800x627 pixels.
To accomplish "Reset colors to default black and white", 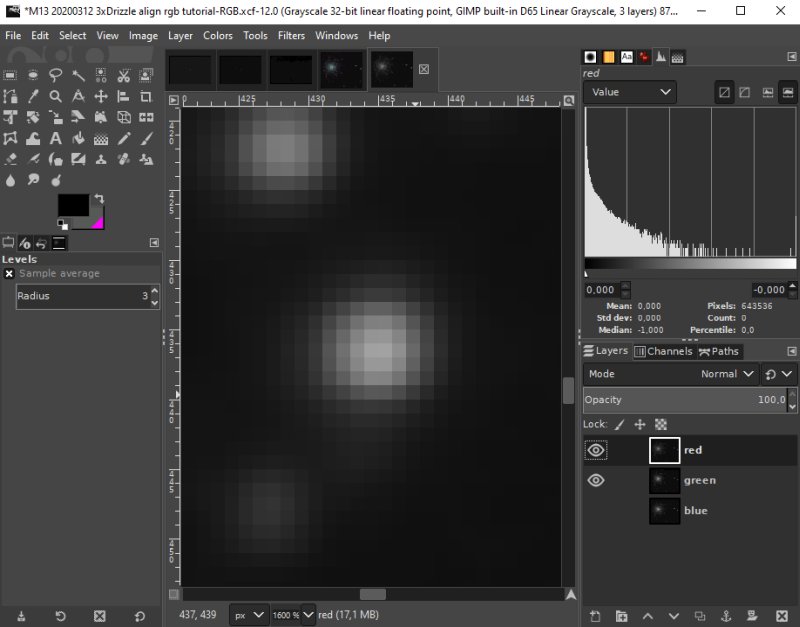I will (62, 224).
